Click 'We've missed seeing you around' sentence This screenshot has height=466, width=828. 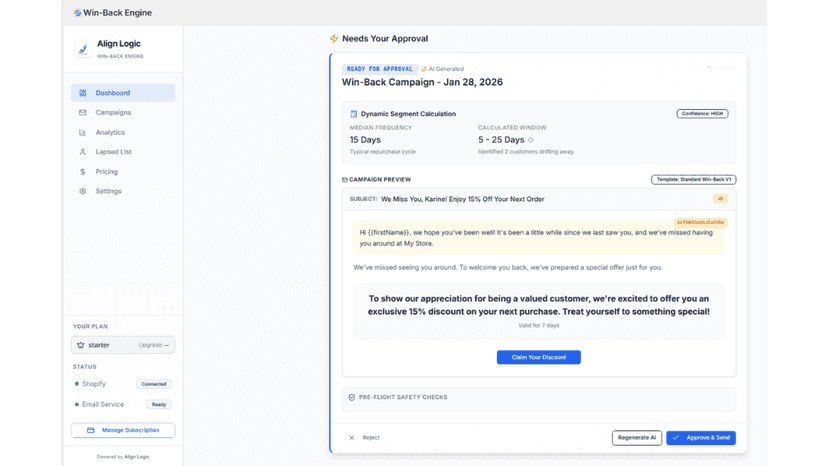[x=507, y=267]
